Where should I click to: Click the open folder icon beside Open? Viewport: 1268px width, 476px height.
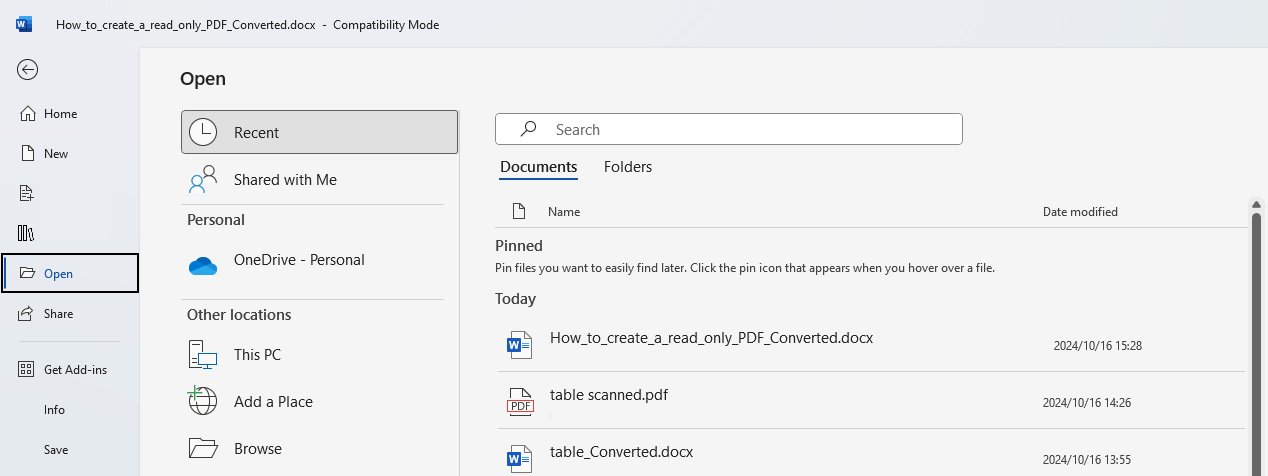click(x=28, y=273)
